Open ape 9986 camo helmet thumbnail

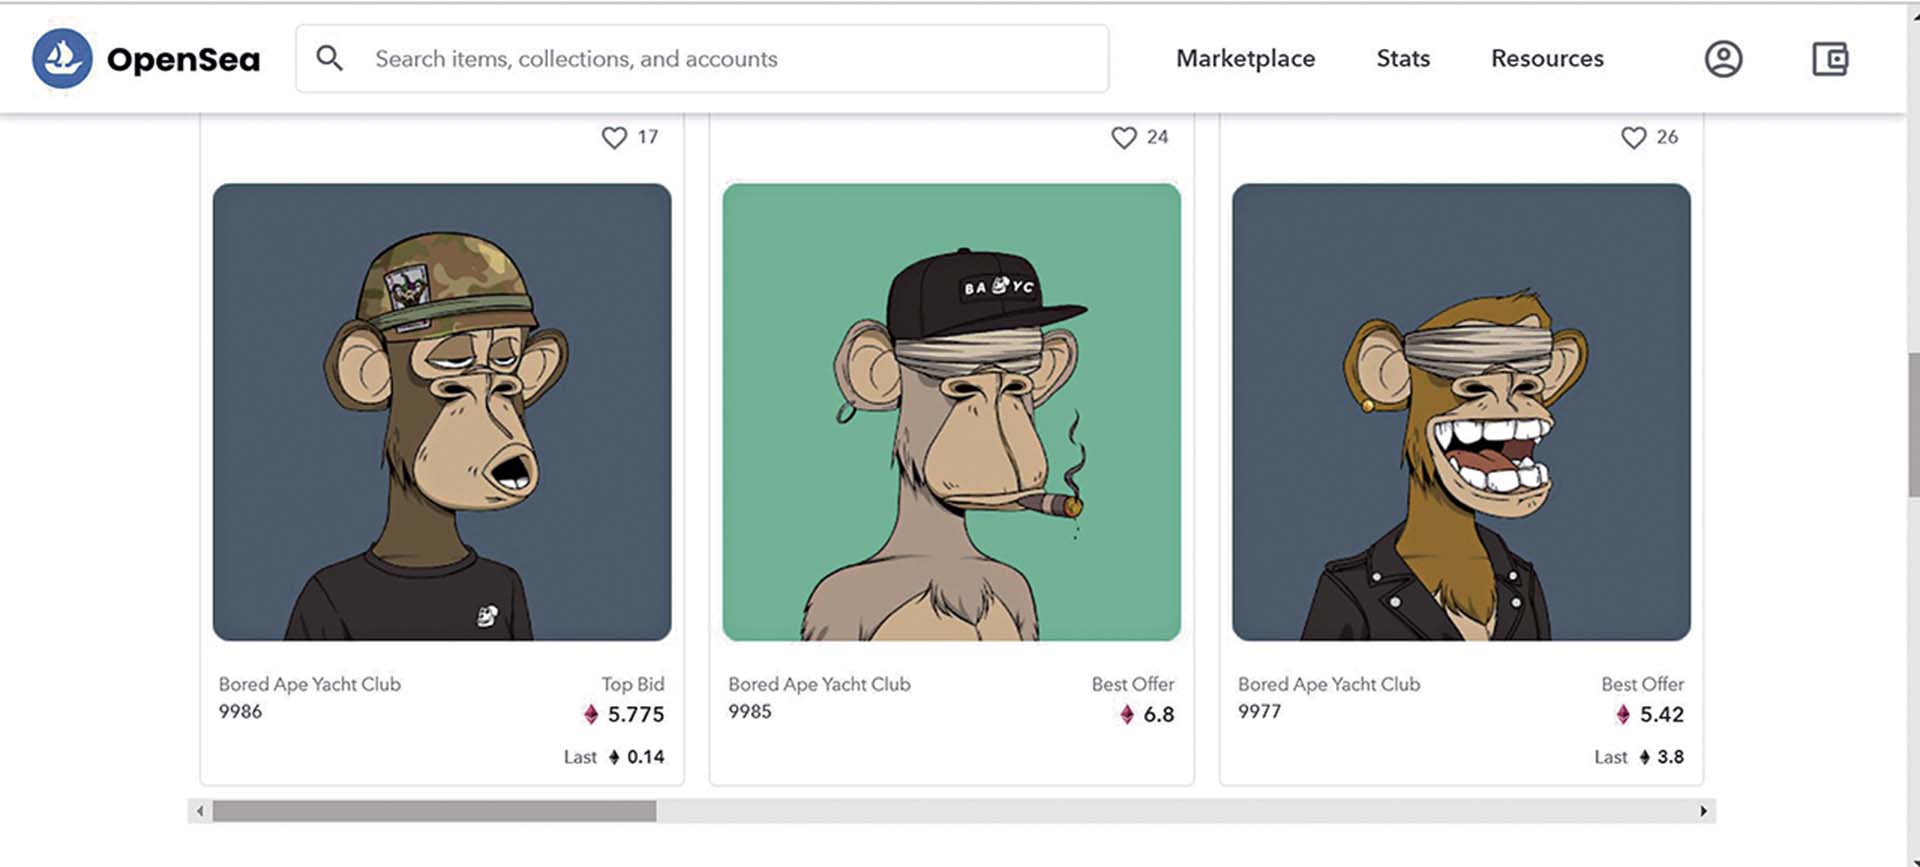442,412
